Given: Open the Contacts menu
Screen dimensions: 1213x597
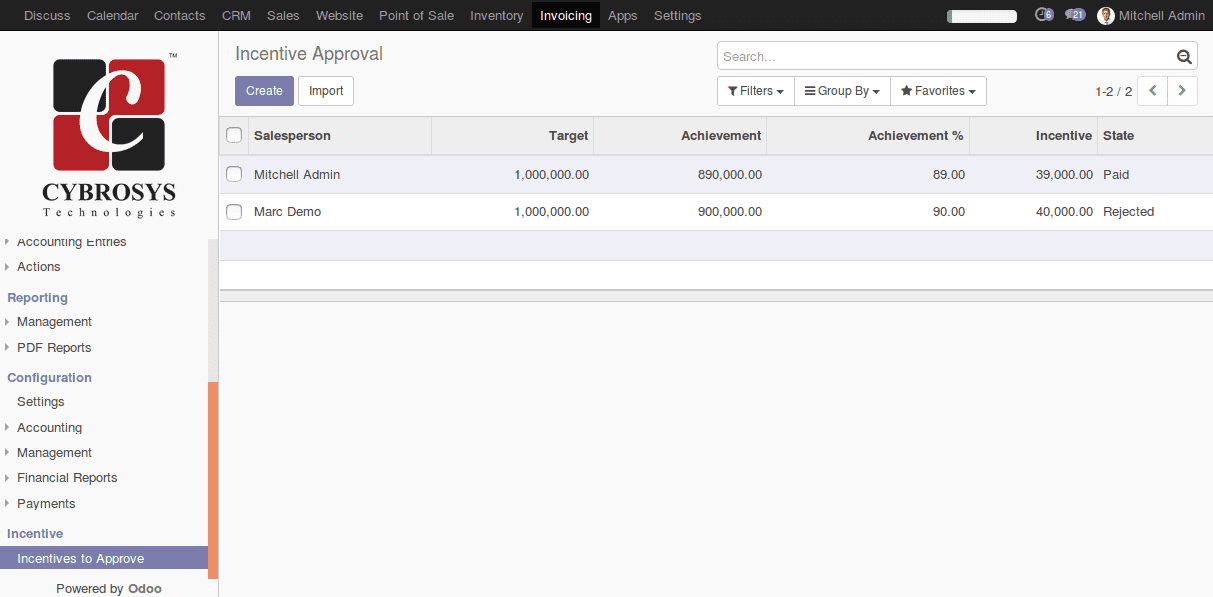Looking at the screenshot, I should pyautogui.click(x=180, y=15).
